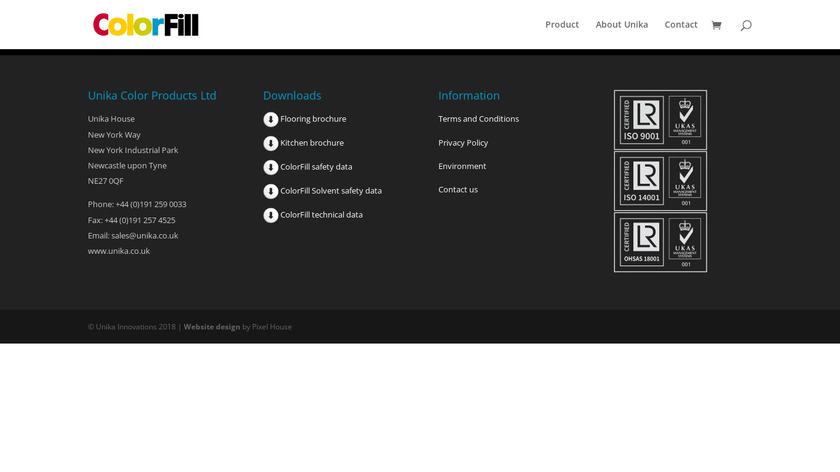Click the ColorFill logo
The height and width of the screenshot is (472, 840).
click(146, 25)
